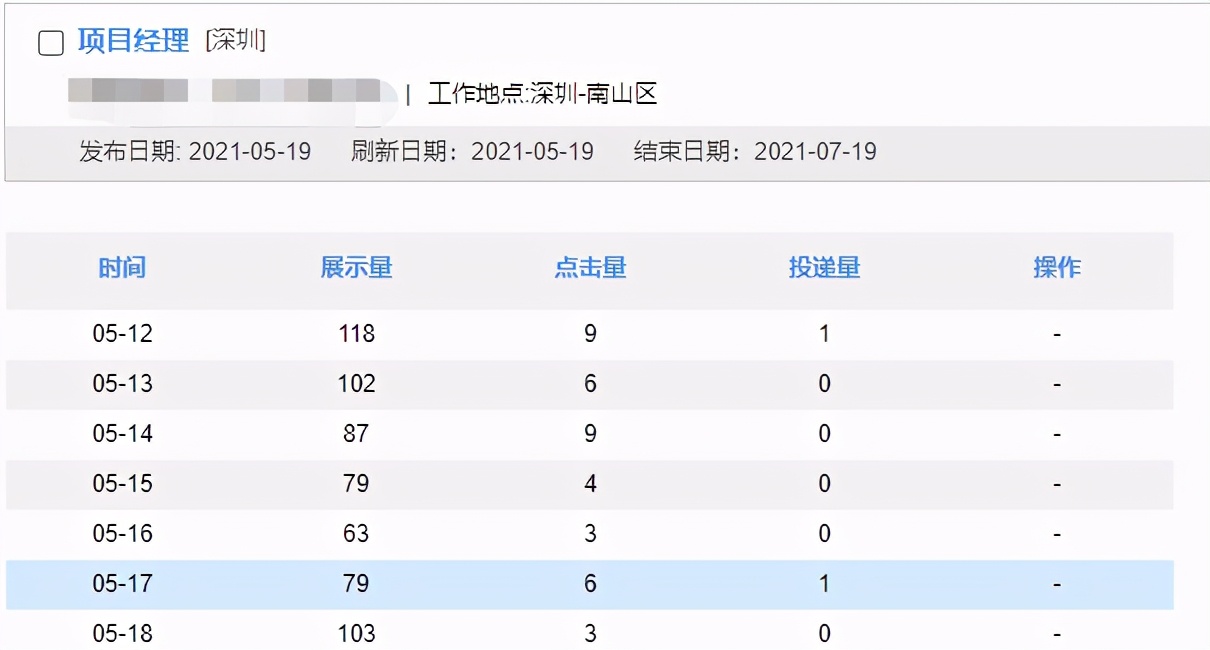This screenshot has width=1210, height=650.
Task: Click the 操作 column header
Action: (1057, 268)
